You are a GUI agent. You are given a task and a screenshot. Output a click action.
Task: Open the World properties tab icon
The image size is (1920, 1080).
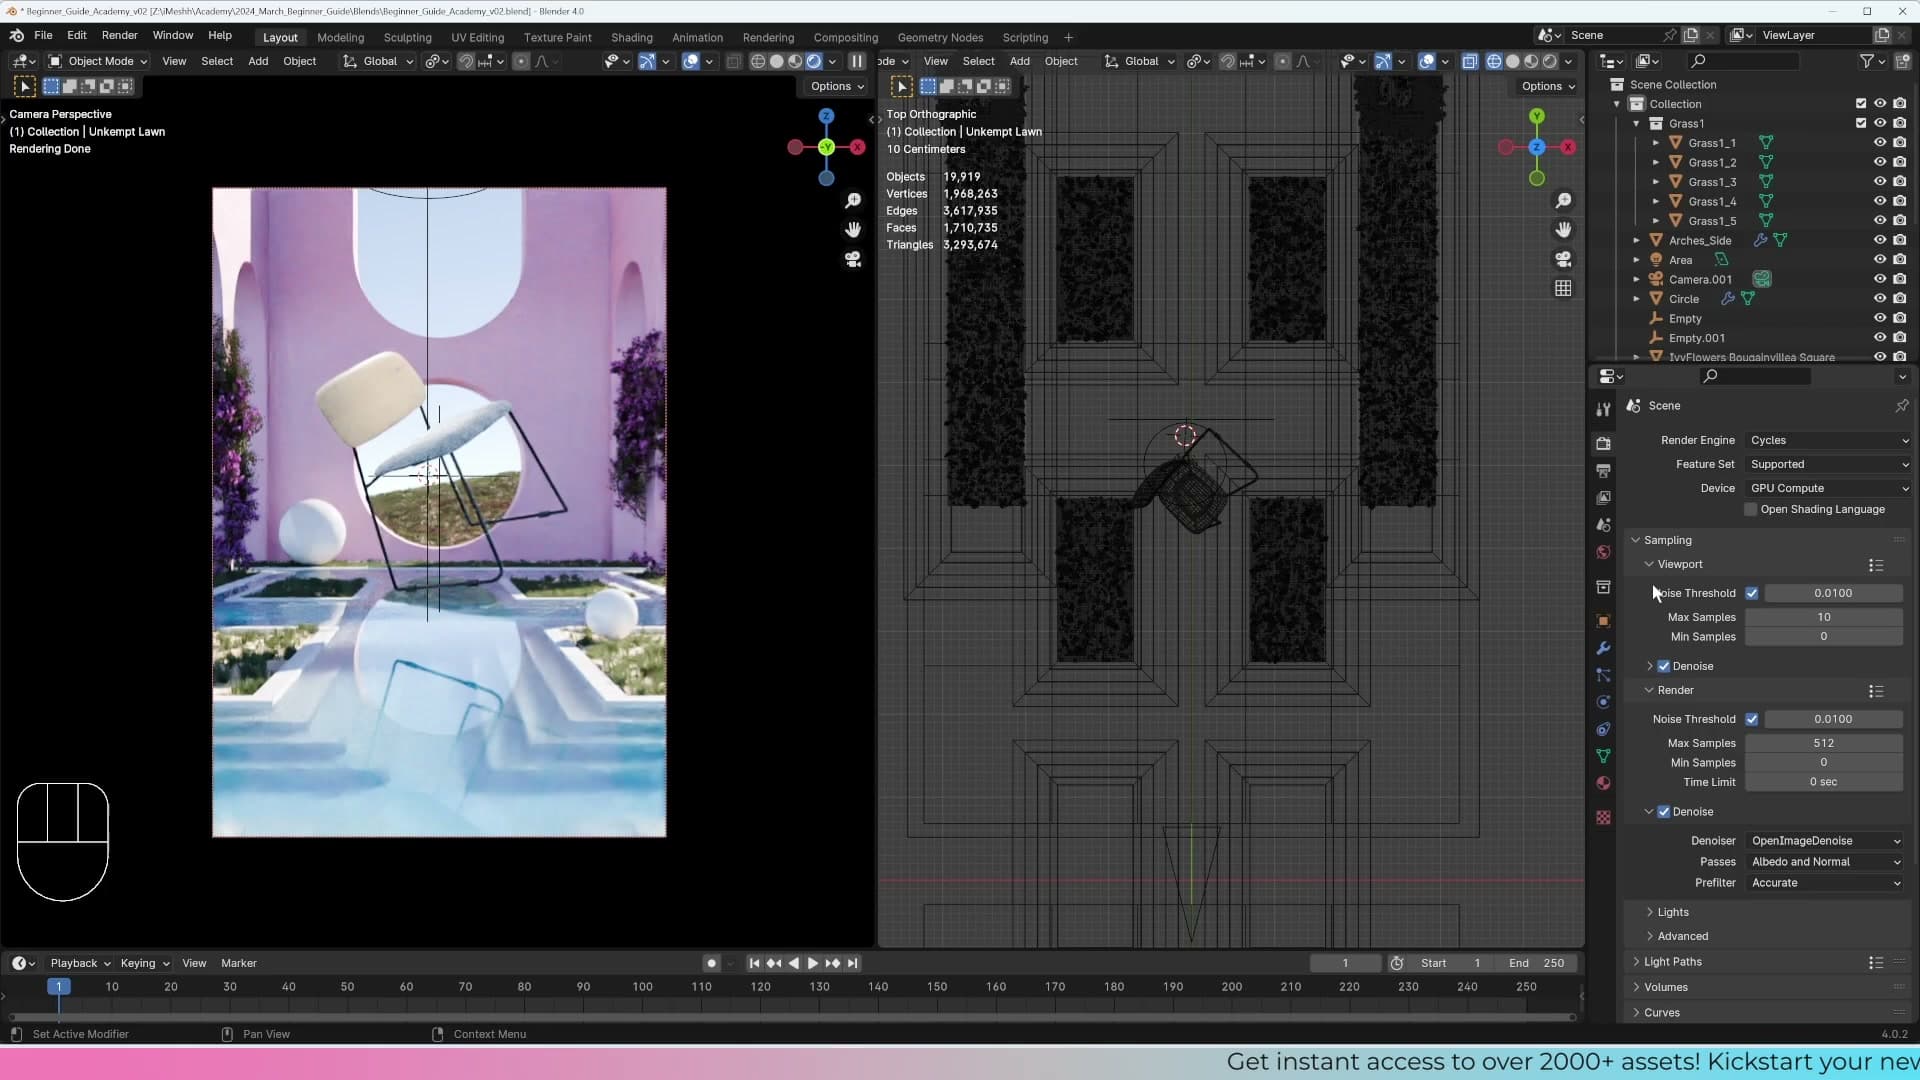coord(1603,552)
